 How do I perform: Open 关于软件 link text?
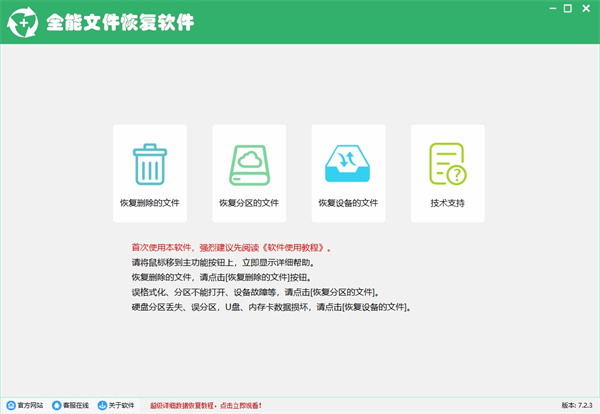pyautogui.click(x=121, y=405)
